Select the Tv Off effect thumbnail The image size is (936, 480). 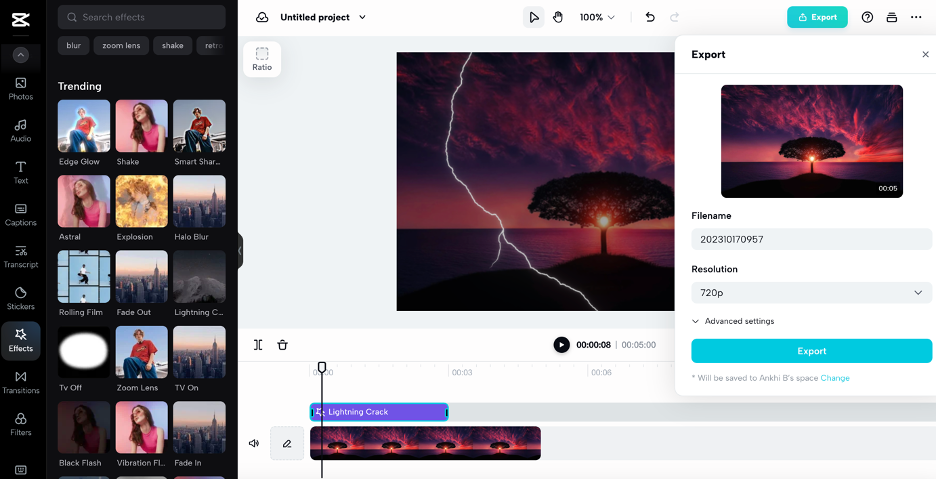coord(84,352)
